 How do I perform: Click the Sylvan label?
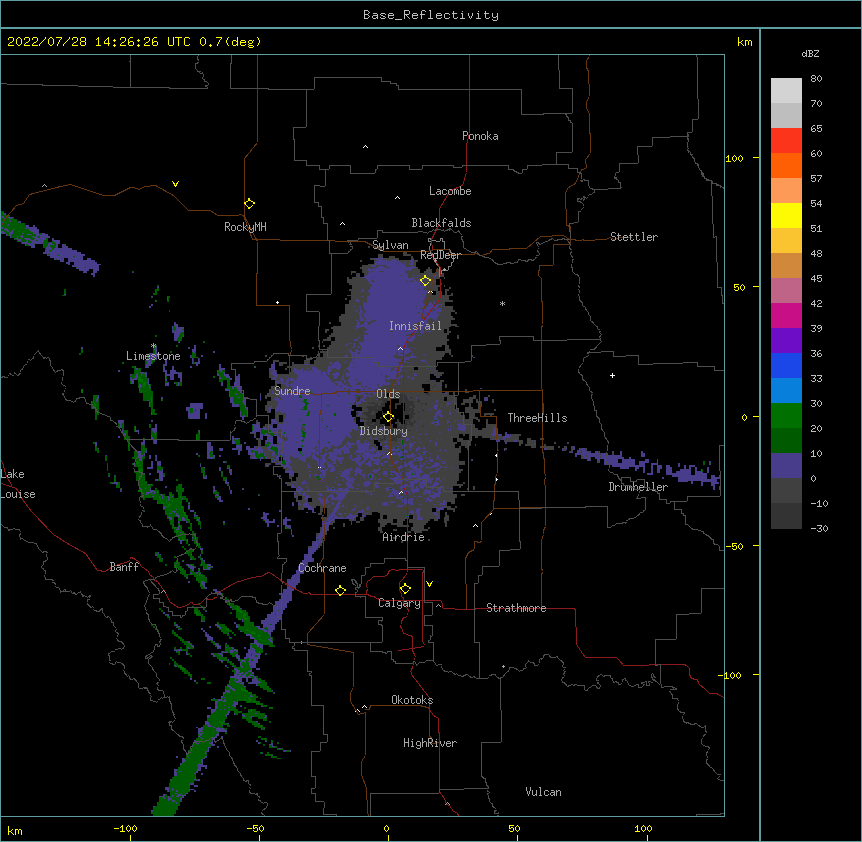tap(390, 245)
